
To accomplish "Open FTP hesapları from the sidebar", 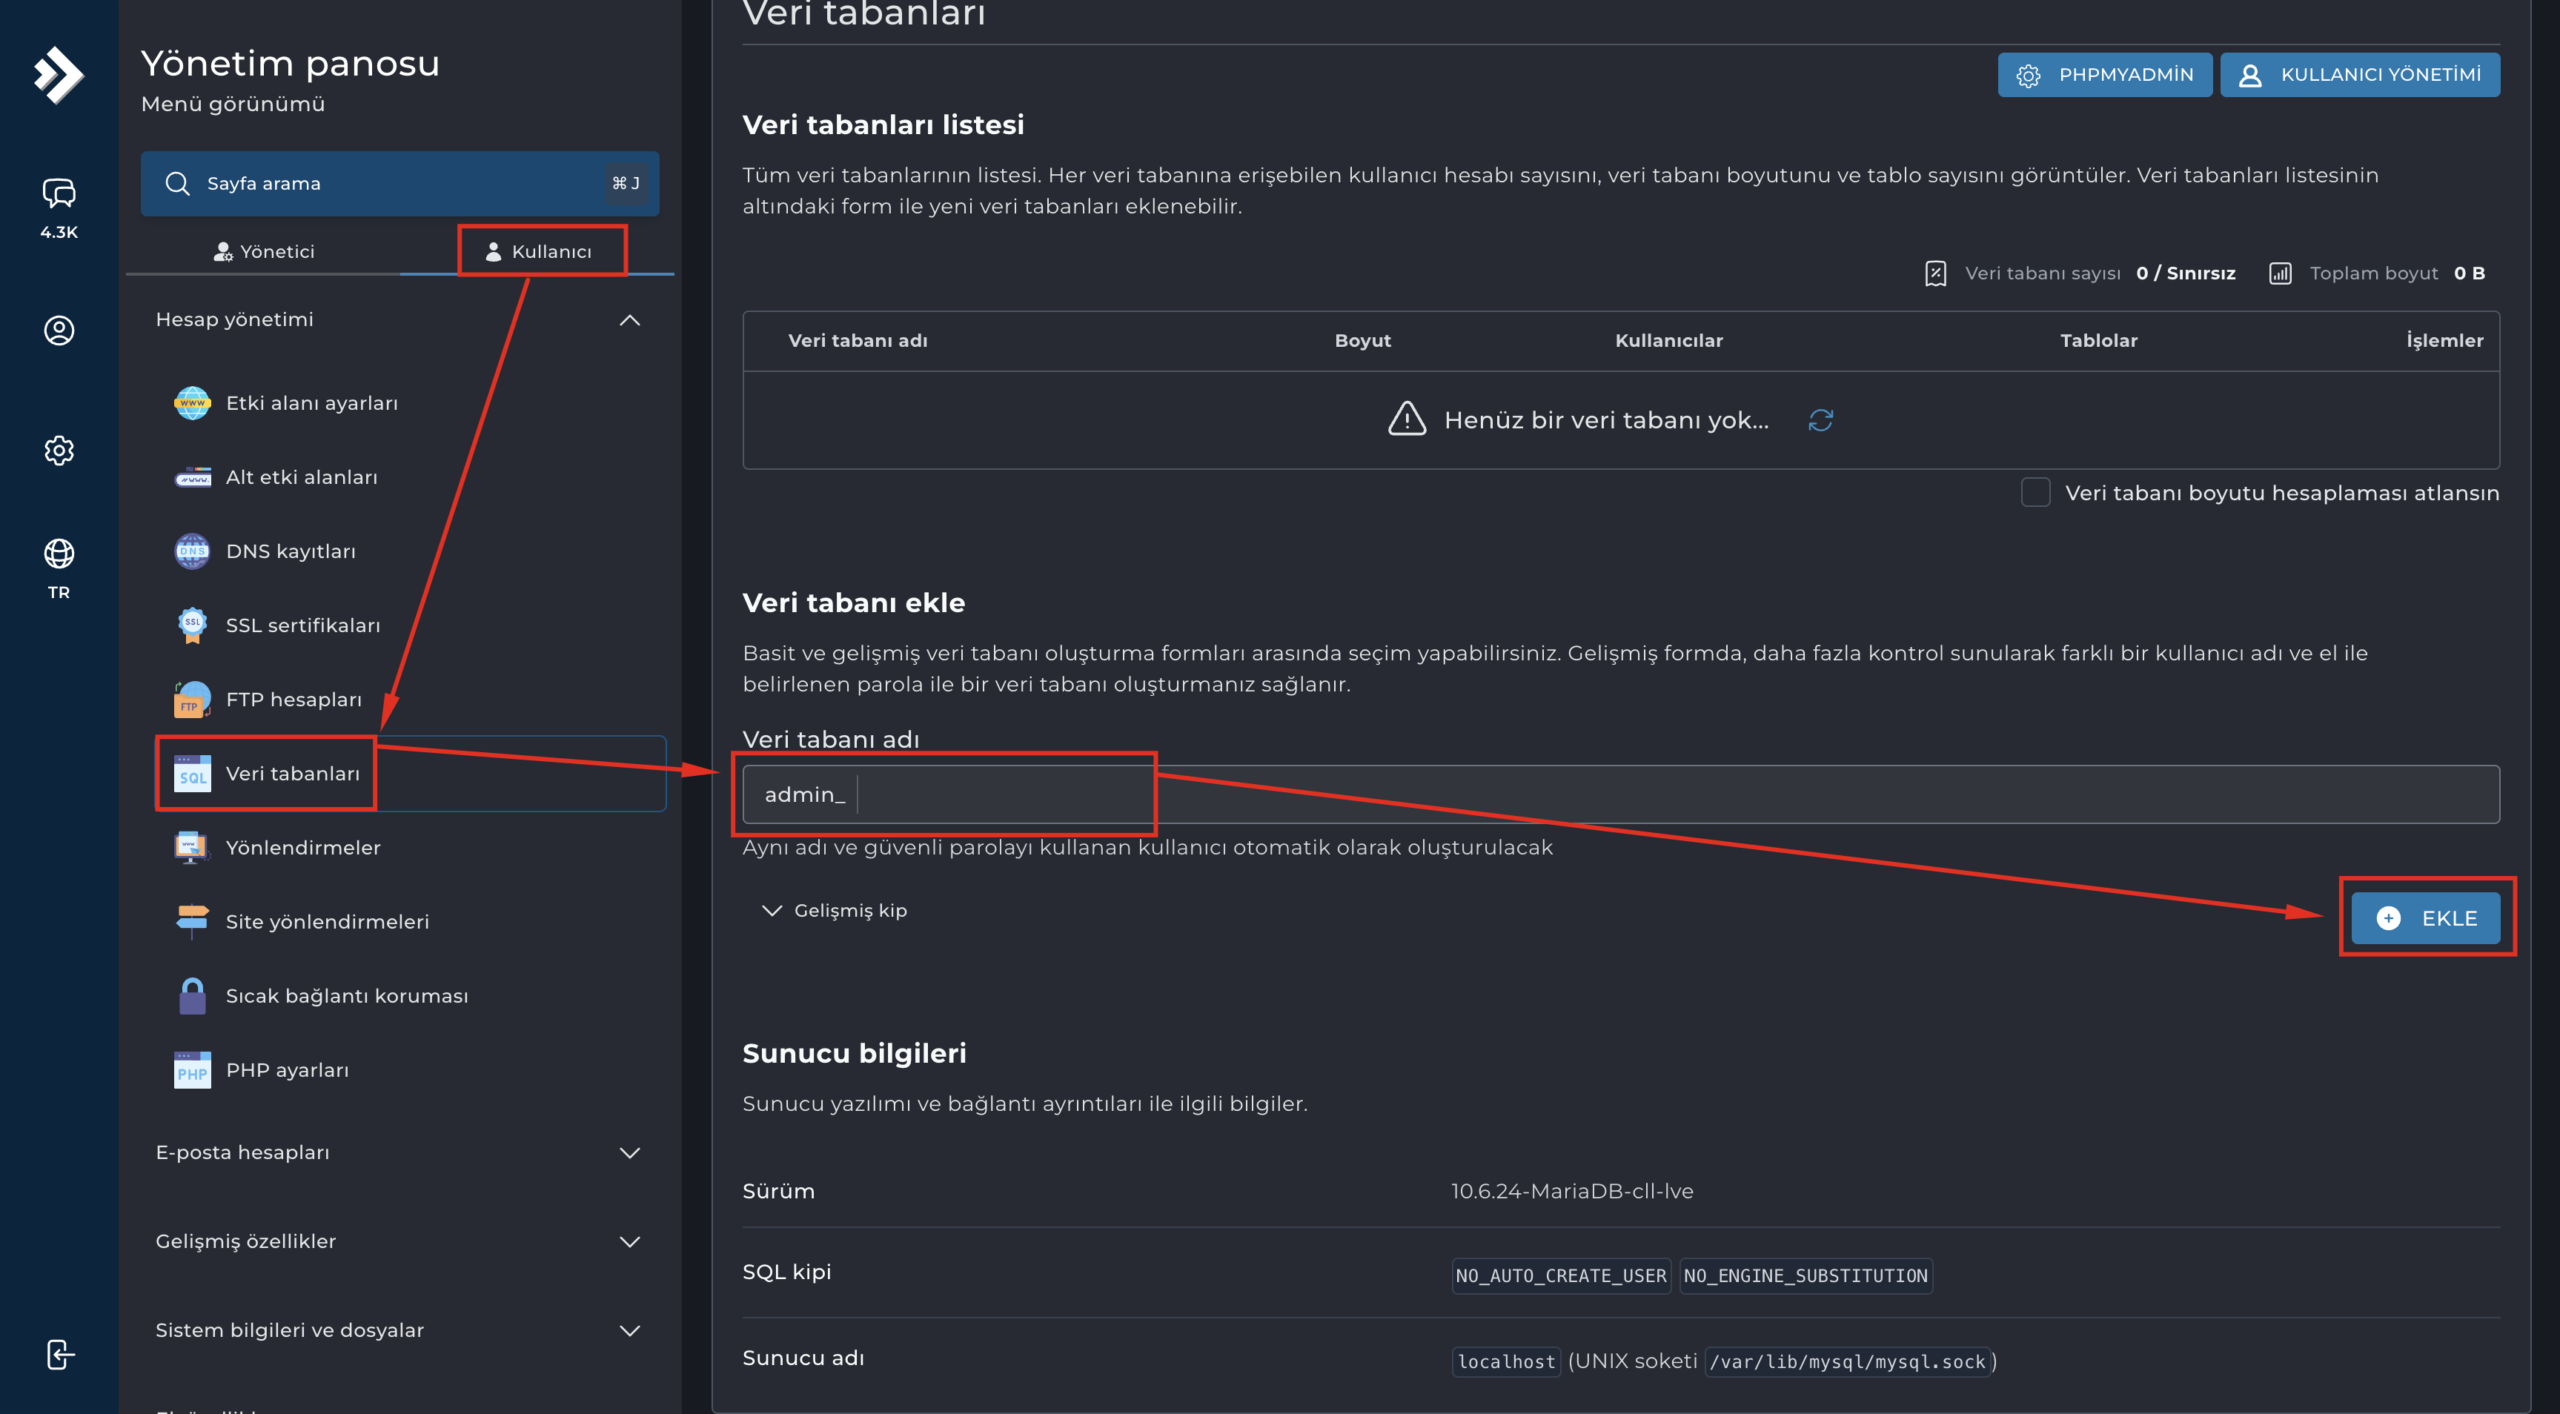I will (x=293, y=700).
